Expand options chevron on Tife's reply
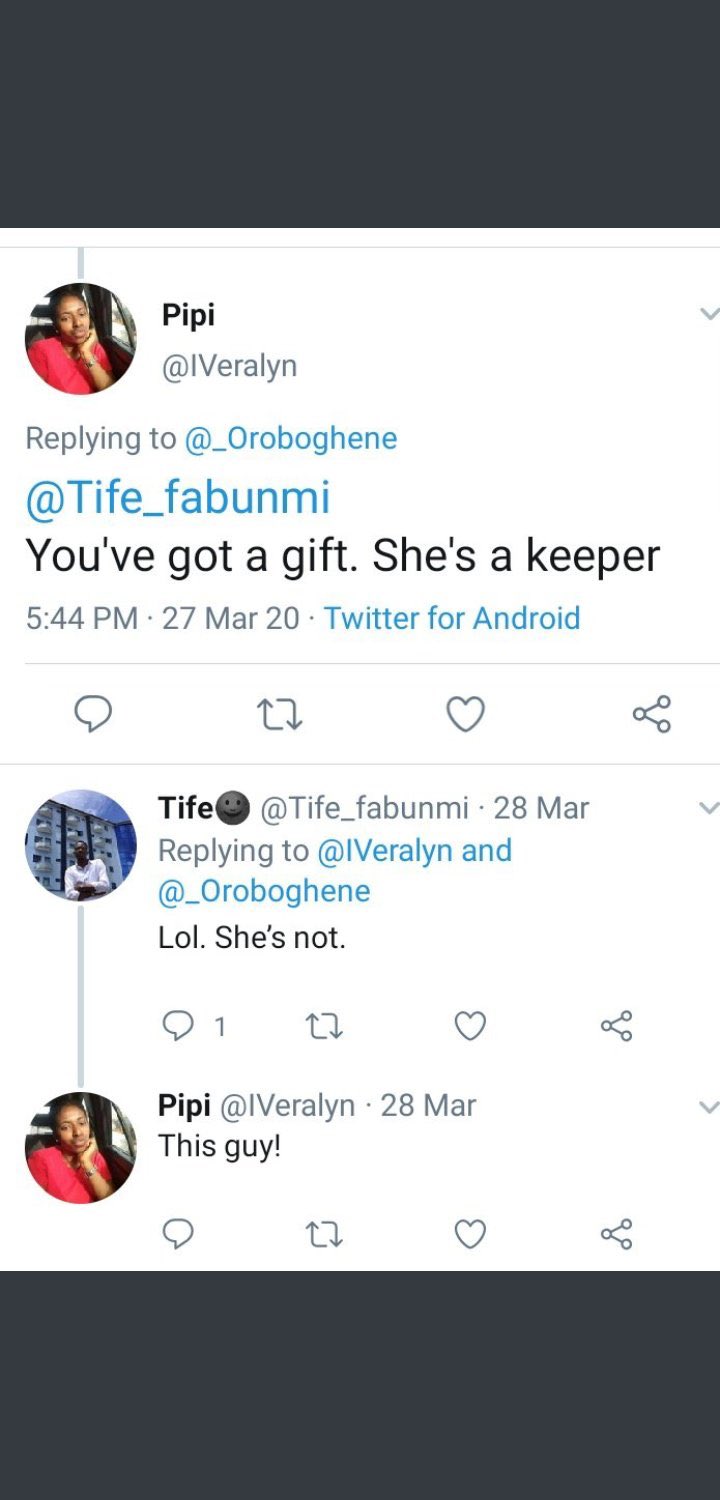720x1500 pixels. pos(709,807)
